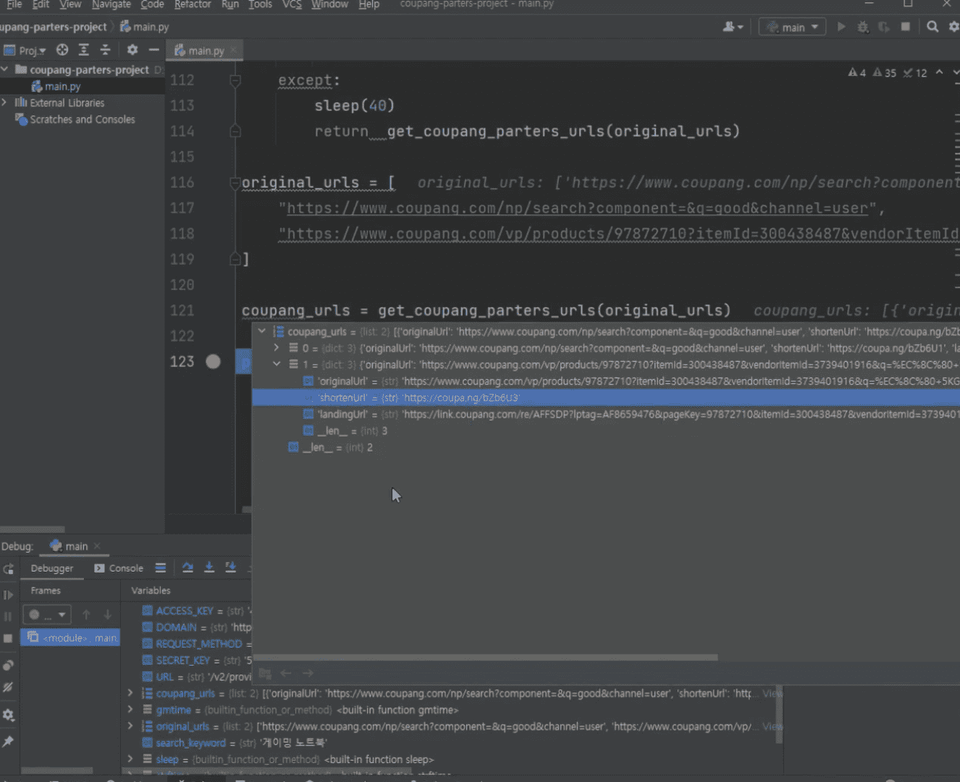Expand gmtime in the Variables pane

[130, 710]
